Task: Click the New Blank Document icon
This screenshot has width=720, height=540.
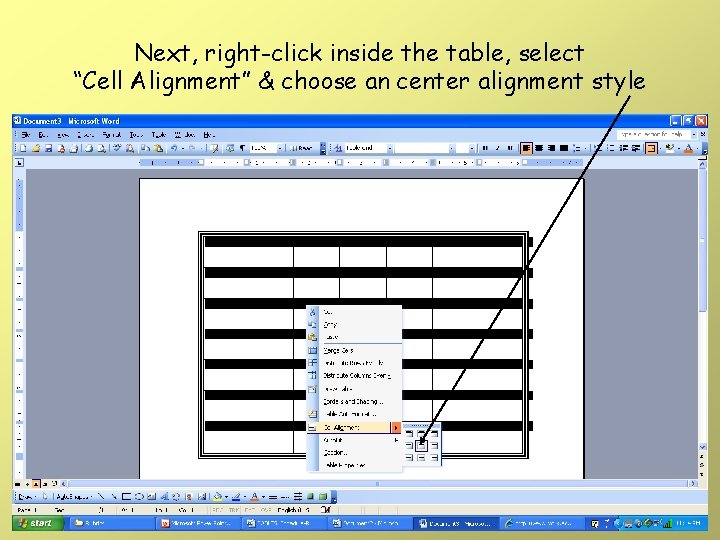Action: 23,148
